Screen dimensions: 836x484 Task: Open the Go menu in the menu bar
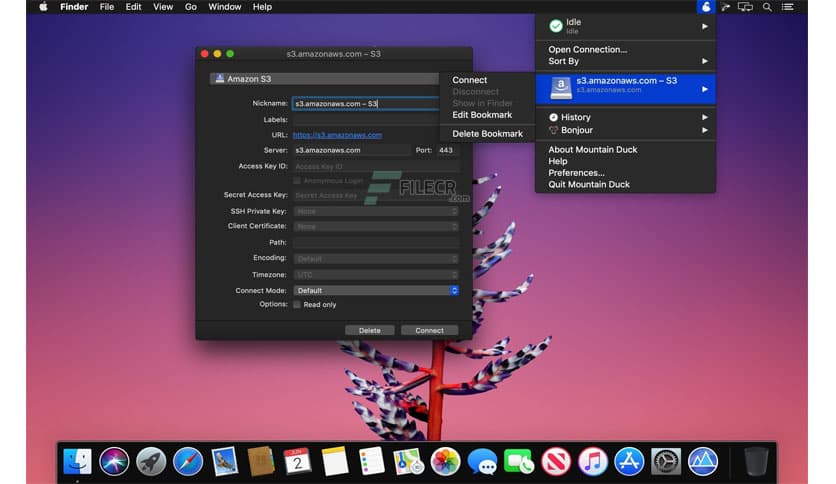point(190,7)
